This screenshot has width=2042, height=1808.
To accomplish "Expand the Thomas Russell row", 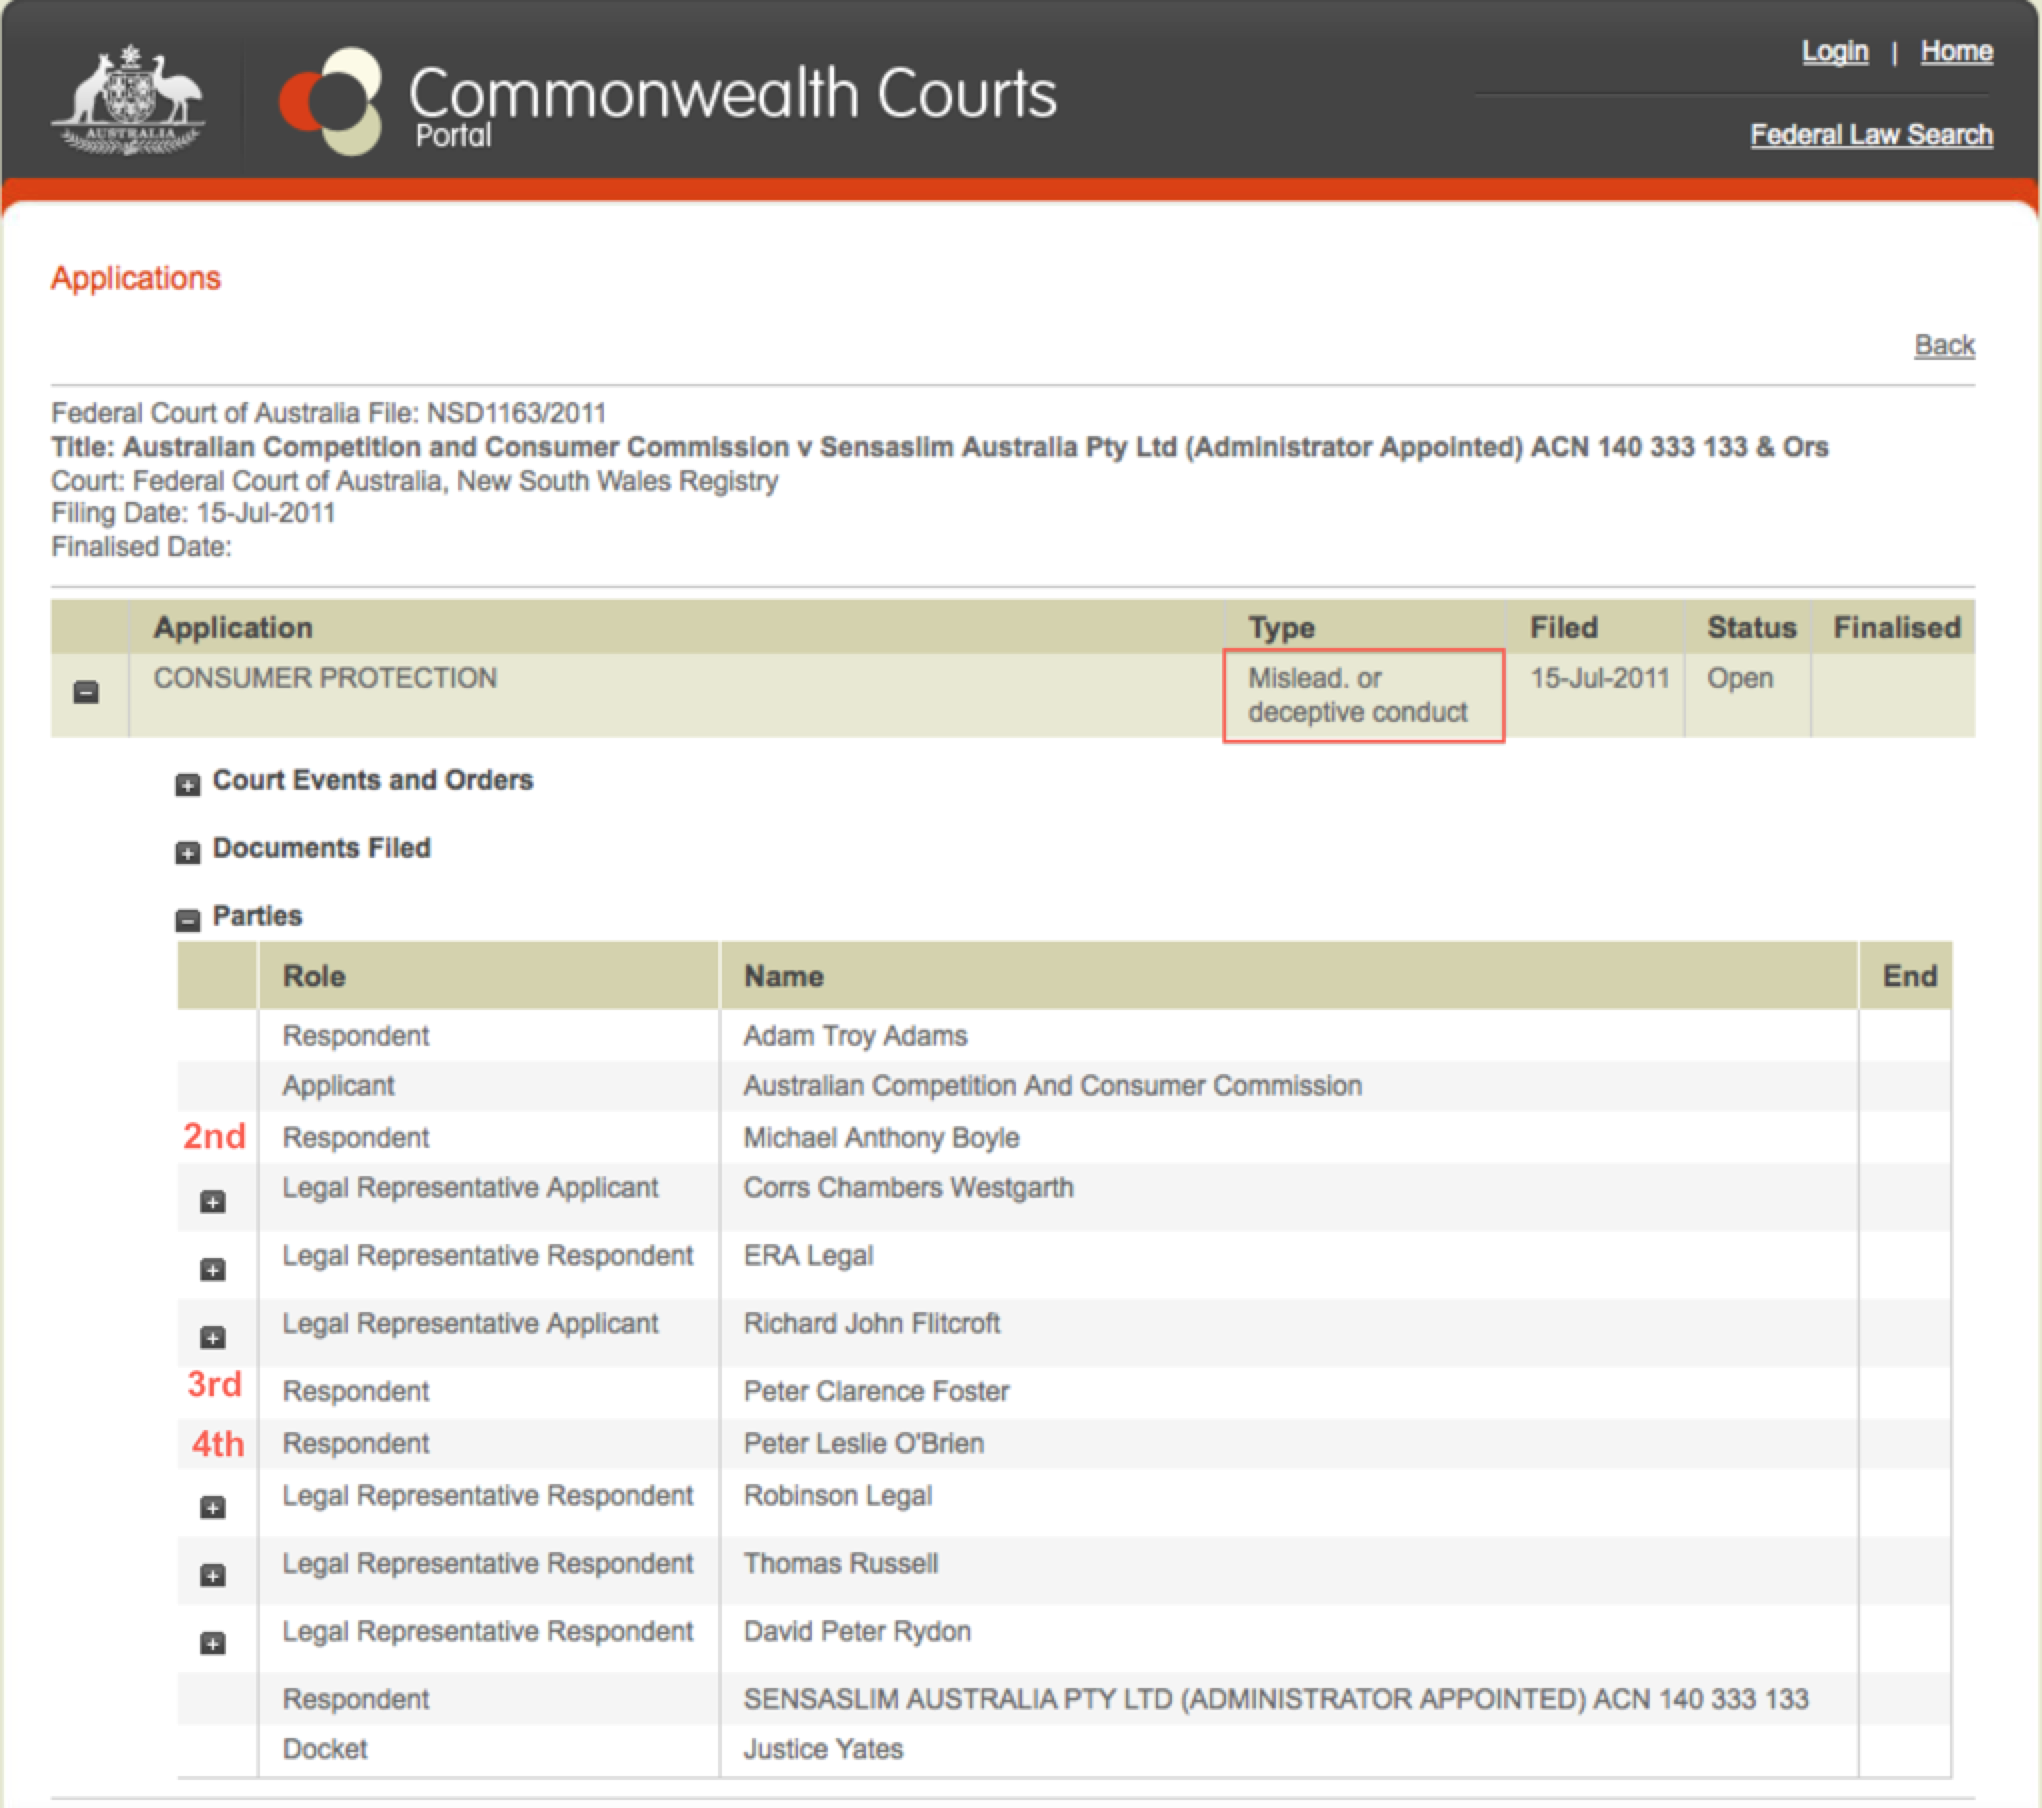I will pos(212,1576).
